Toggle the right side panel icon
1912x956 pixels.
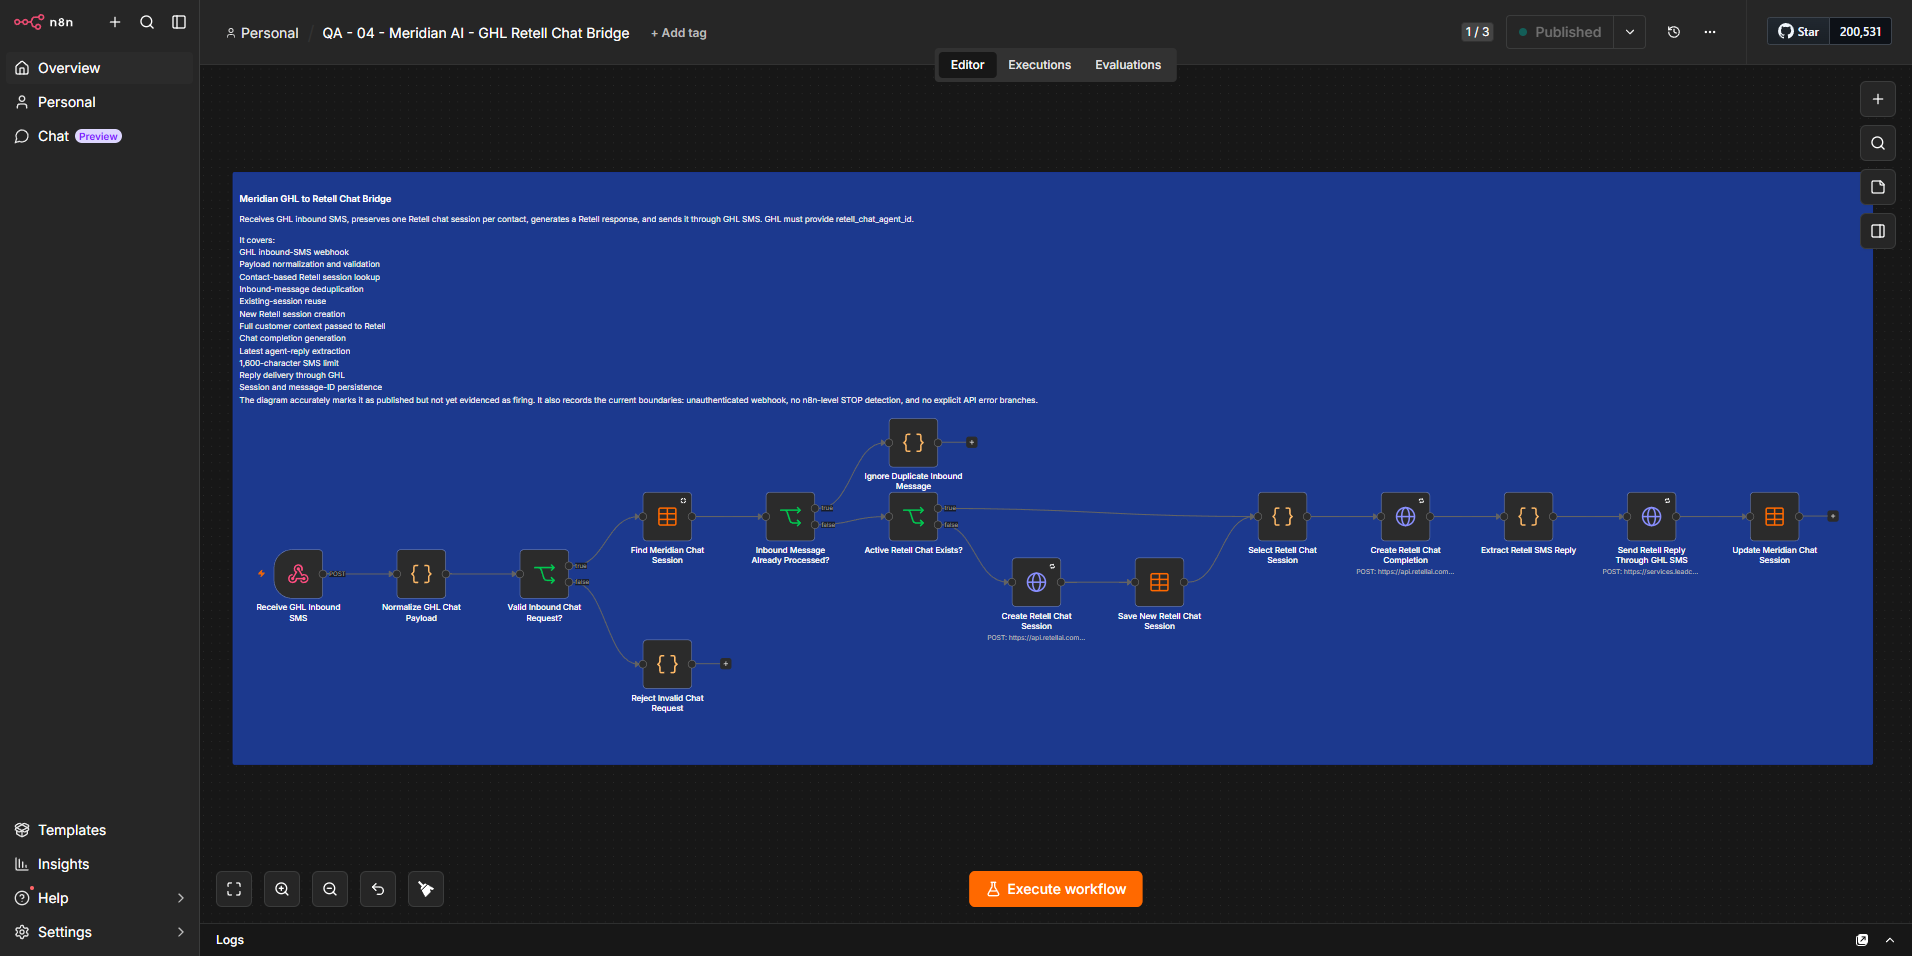(1878, 231)
